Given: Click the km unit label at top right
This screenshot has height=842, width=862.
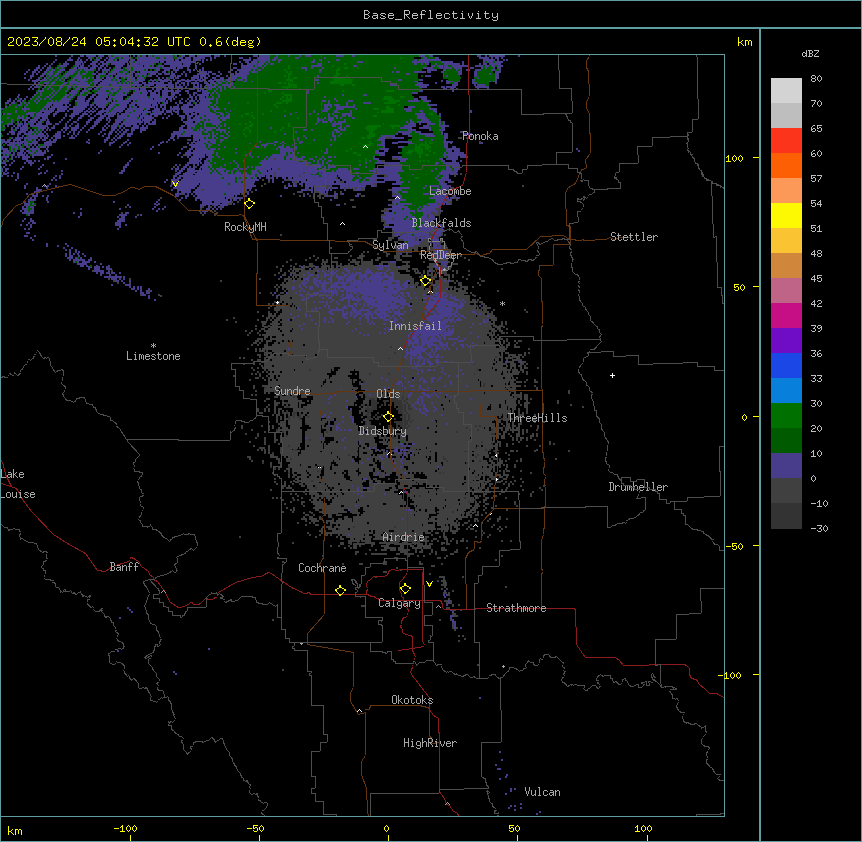Looking at the screenshot, I should tap(744, 42).
